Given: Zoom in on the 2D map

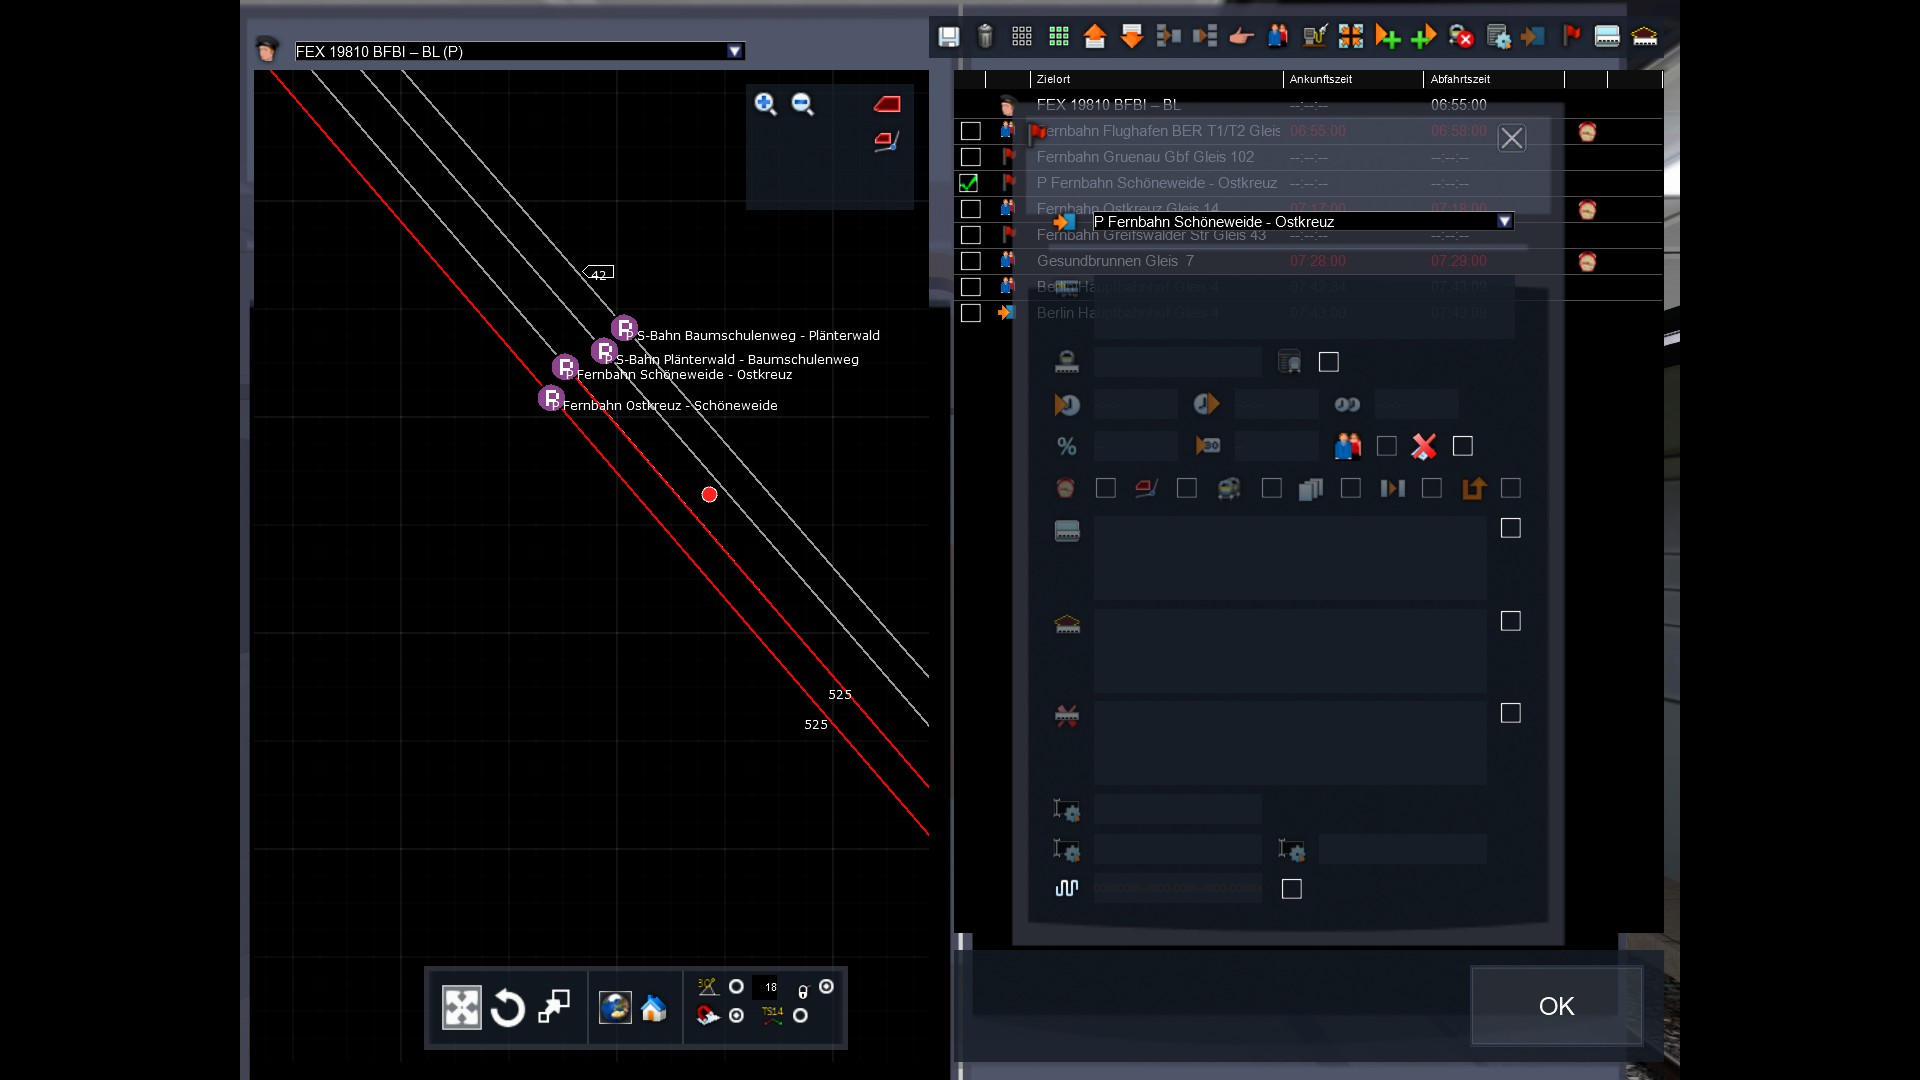Looking at the screenshot, I should (x=765, y=104).
